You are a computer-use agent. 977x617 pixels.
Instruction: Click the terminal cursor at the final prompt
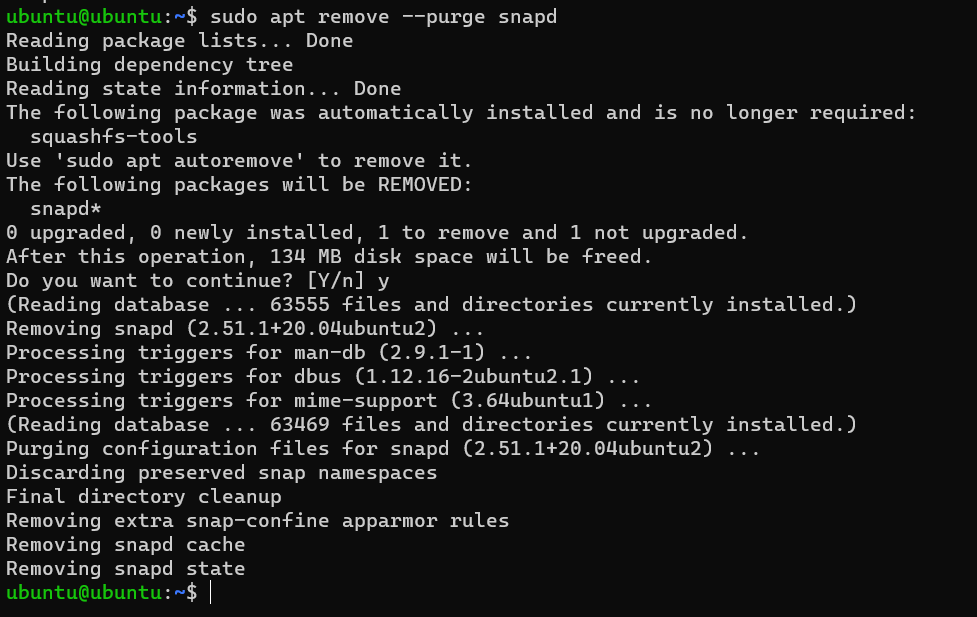[211, 593]
